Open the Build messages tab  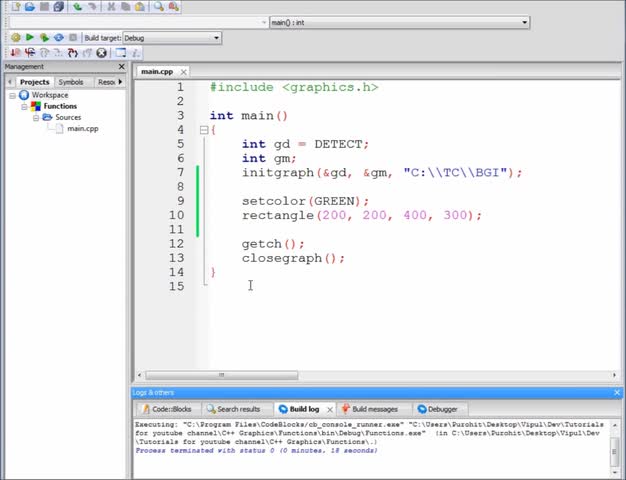click(370, 409)
